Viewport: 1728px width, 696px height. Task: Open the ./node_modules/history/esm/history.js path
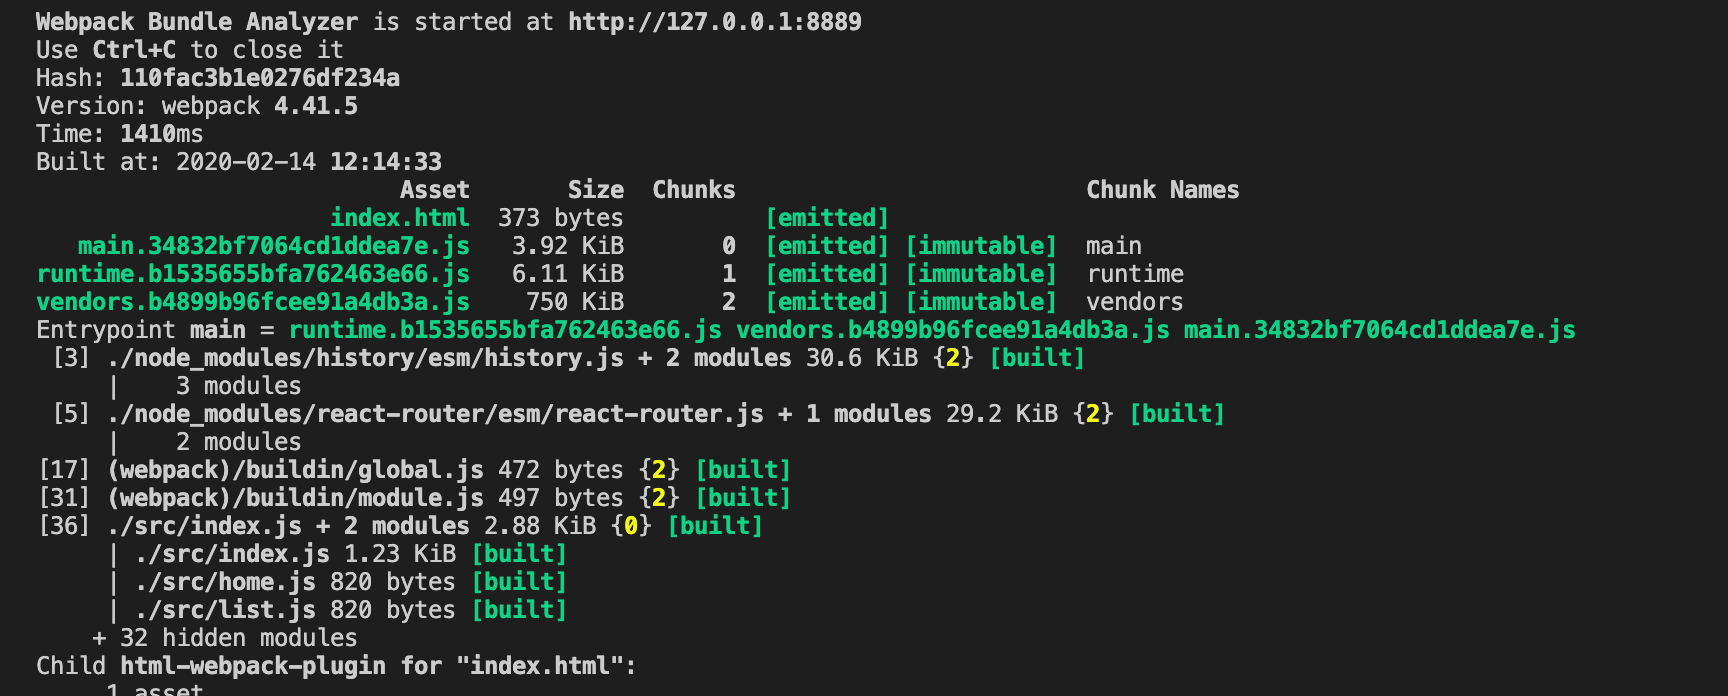(x=365, y=358)
